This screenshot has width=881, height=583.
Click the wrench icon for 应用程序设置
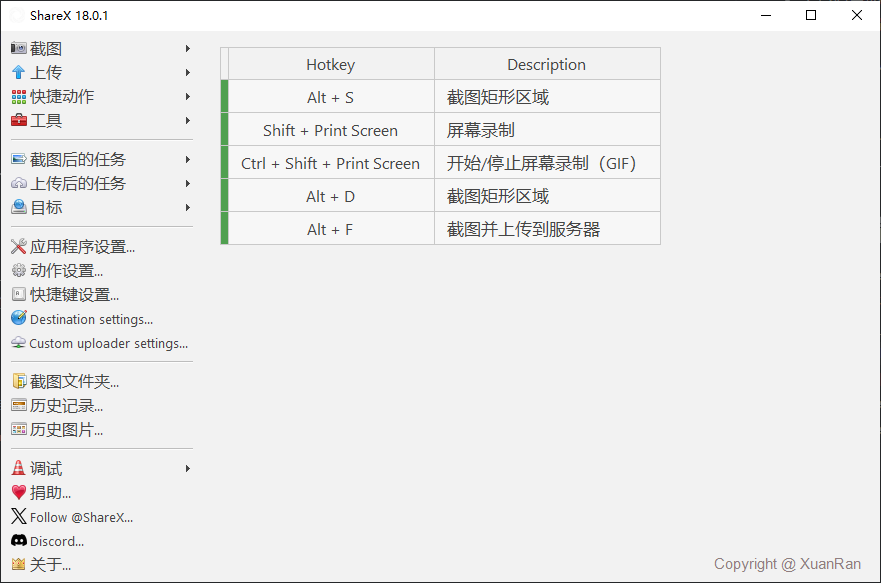pyautogui.click(x=18, y=247)
